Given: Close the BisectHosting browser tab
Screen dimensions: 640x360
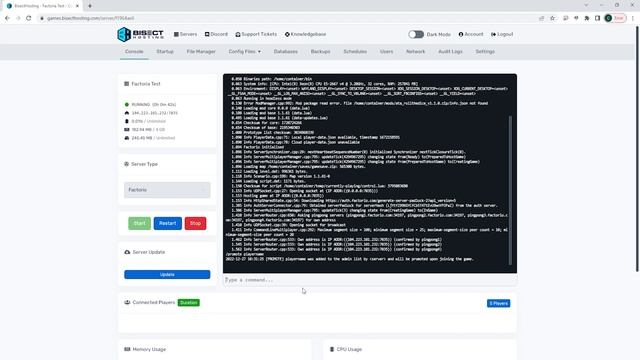Looking at the screenshot, I should pos(77,6).
